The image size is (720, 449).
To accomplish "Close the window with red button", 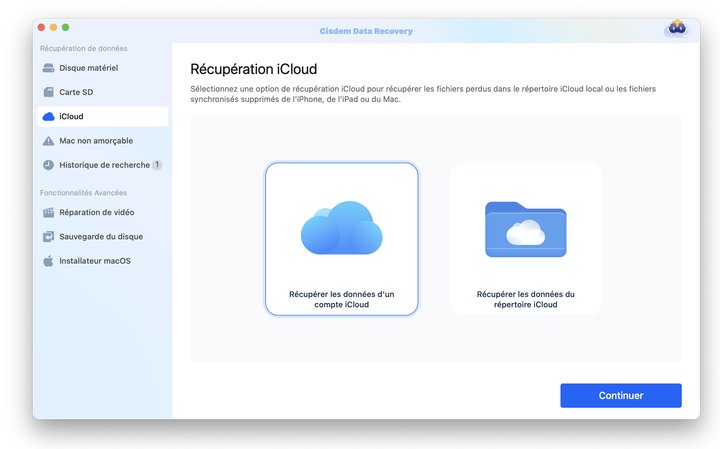I will tap(41, 28).
